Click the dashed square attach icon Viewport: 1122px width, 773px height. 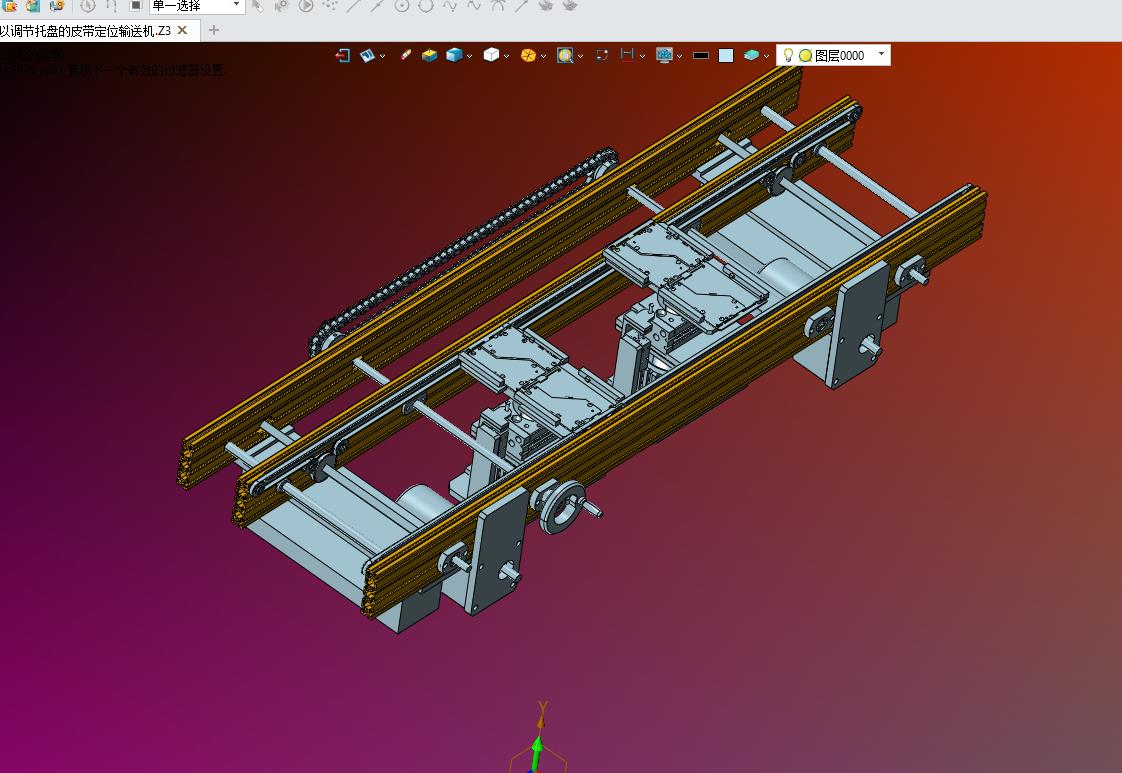602,55
